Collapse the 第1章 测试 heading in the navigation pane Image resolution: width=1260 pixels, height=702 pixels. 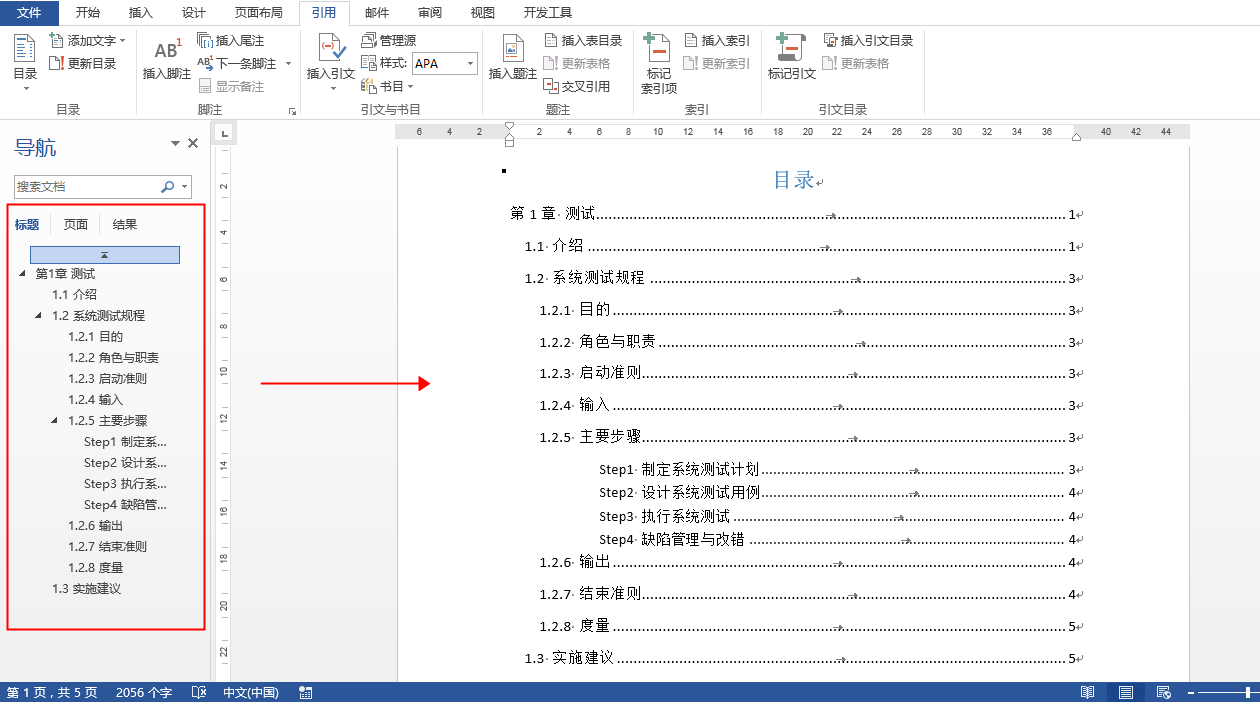click(23, 273)
